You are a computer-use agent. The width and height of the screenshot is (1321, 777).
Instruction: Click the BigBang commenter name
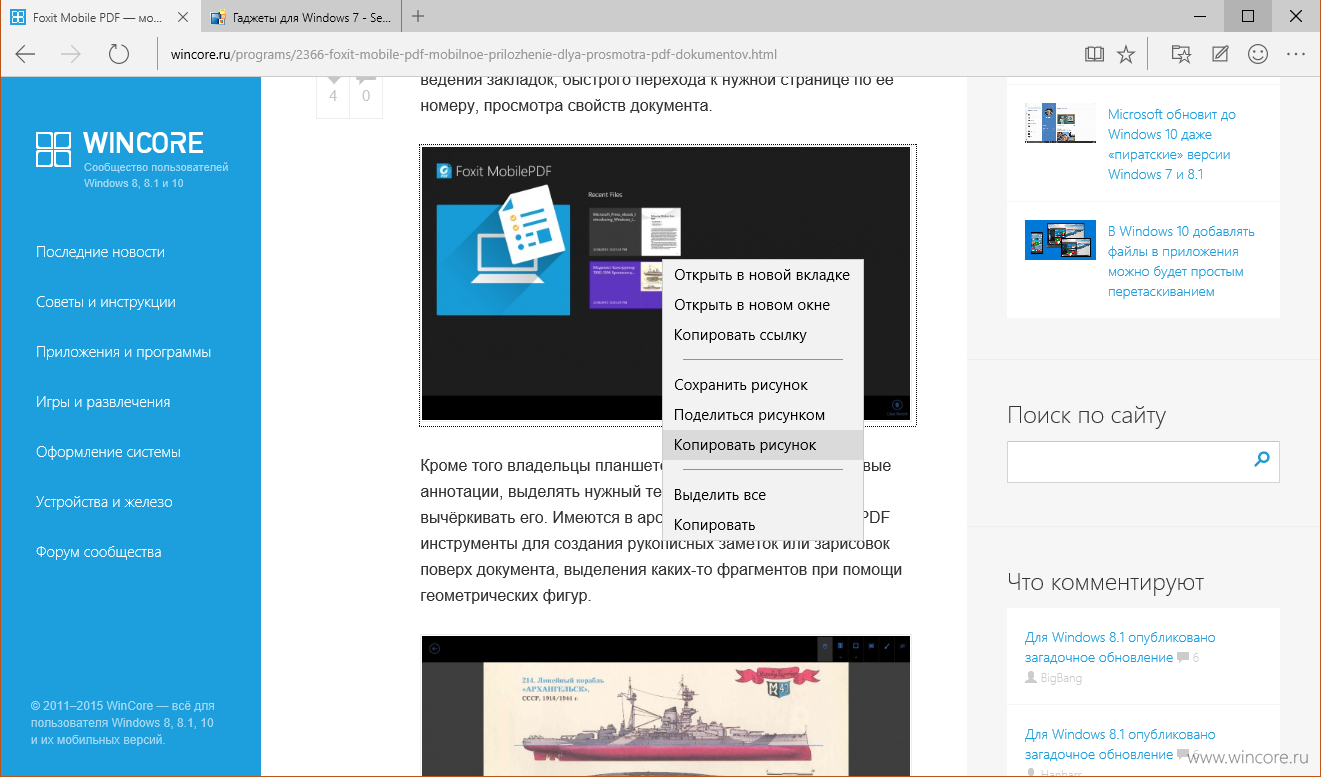[x=1060, y=678]
